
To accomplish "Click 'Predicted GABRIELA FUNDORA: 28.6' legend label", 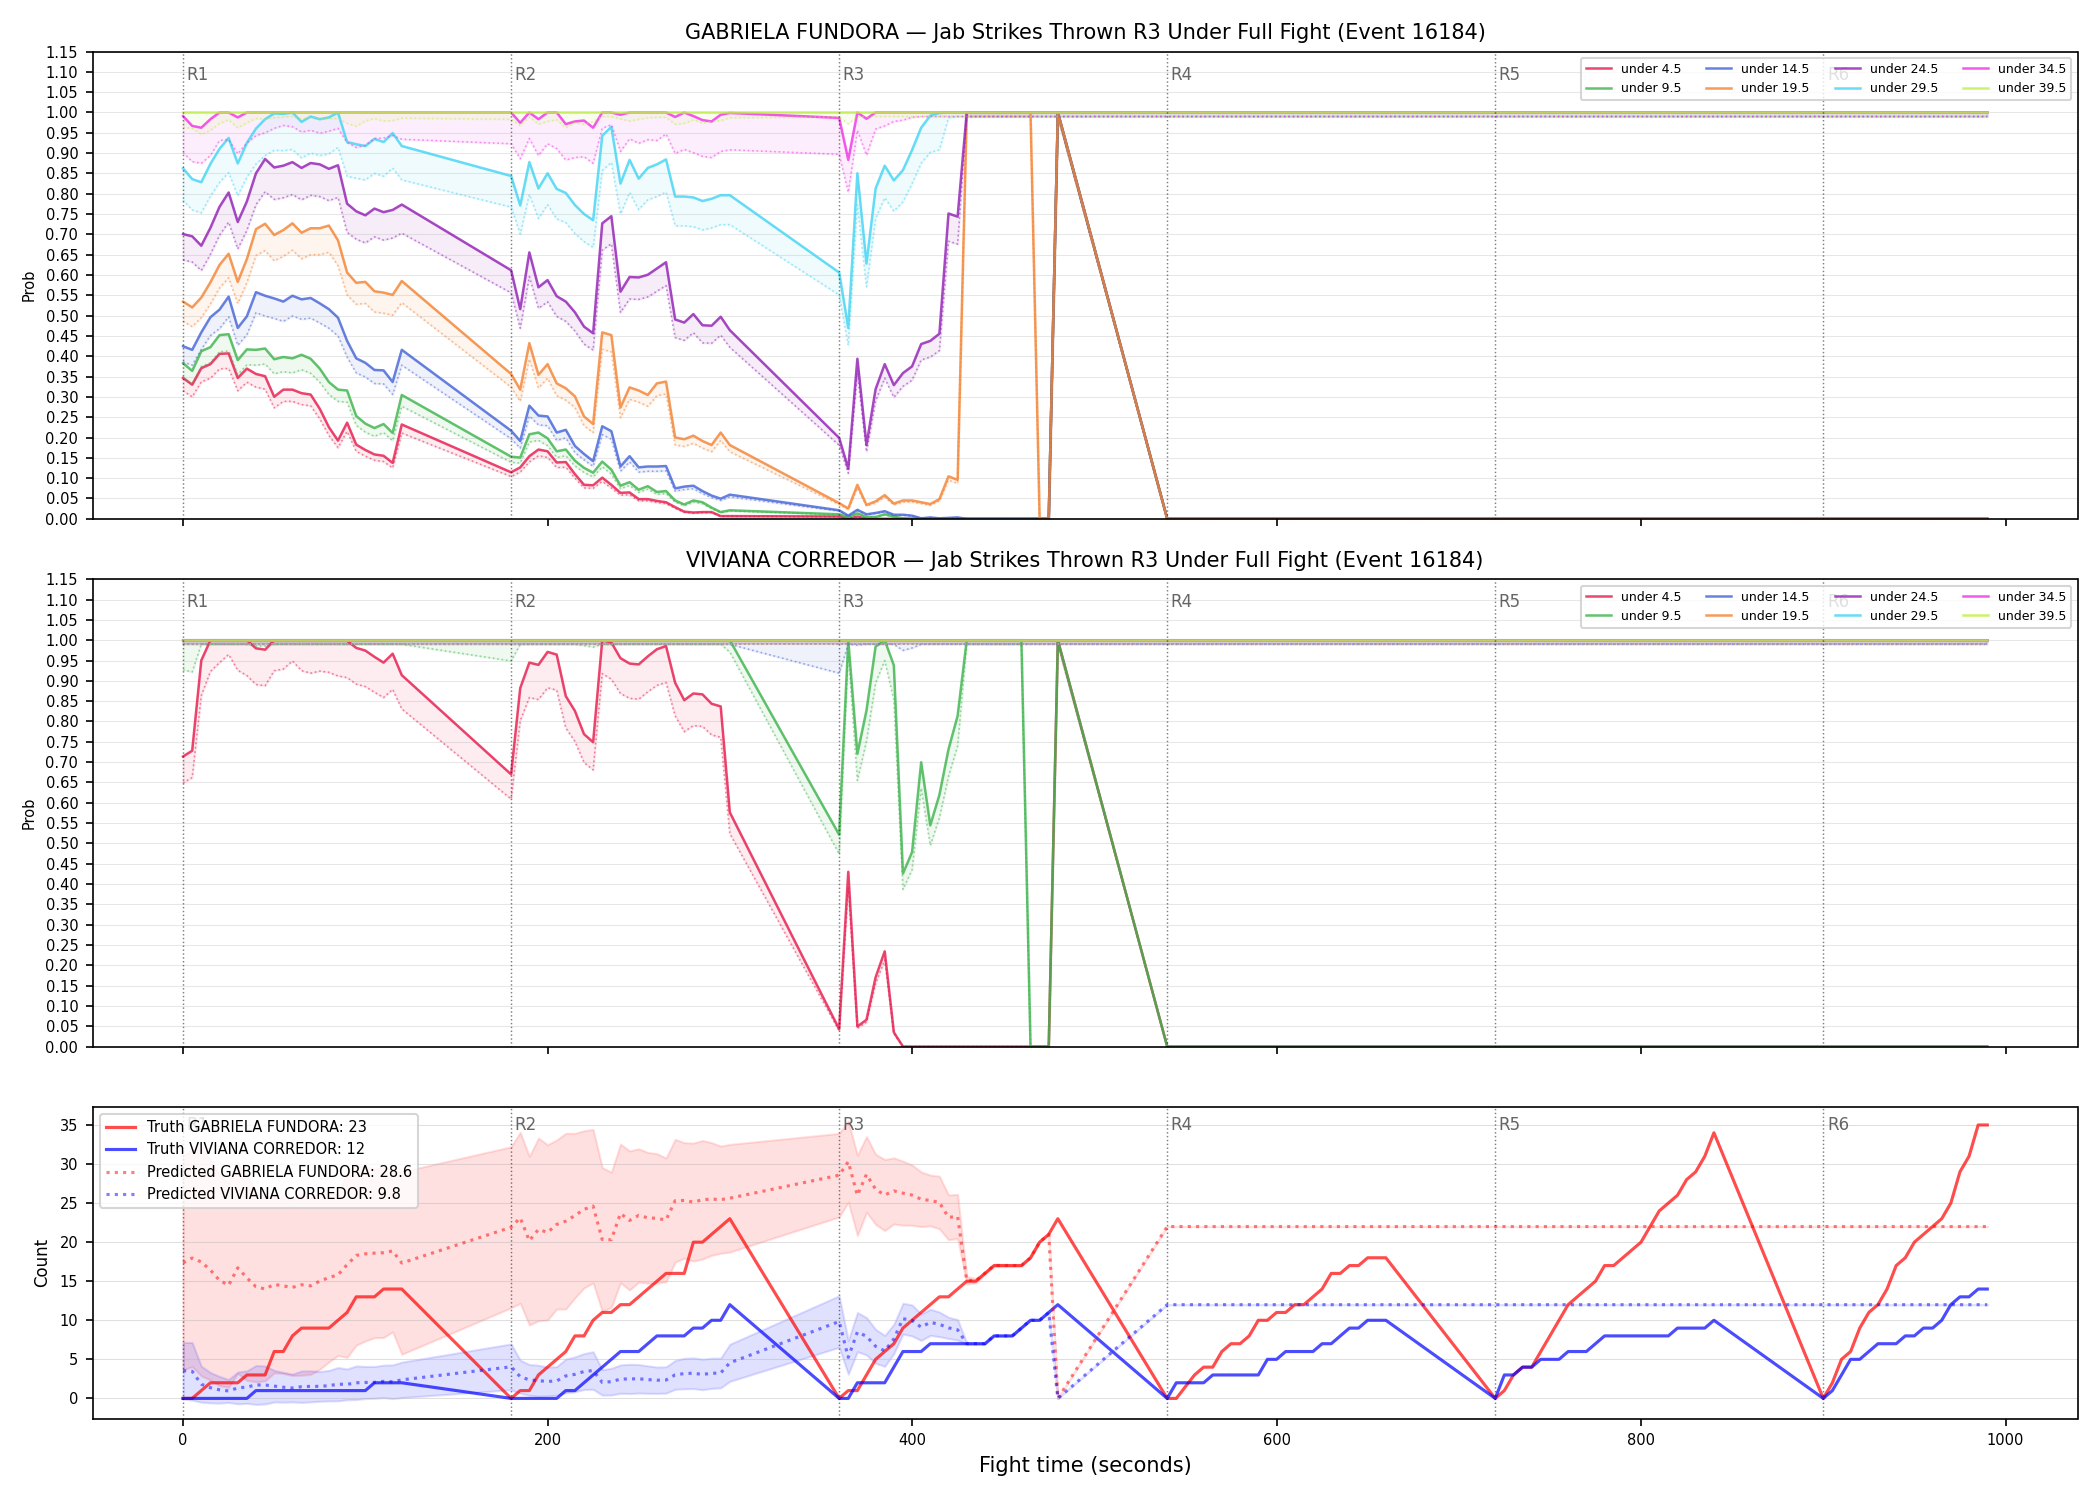I will tap(279, 1172).
